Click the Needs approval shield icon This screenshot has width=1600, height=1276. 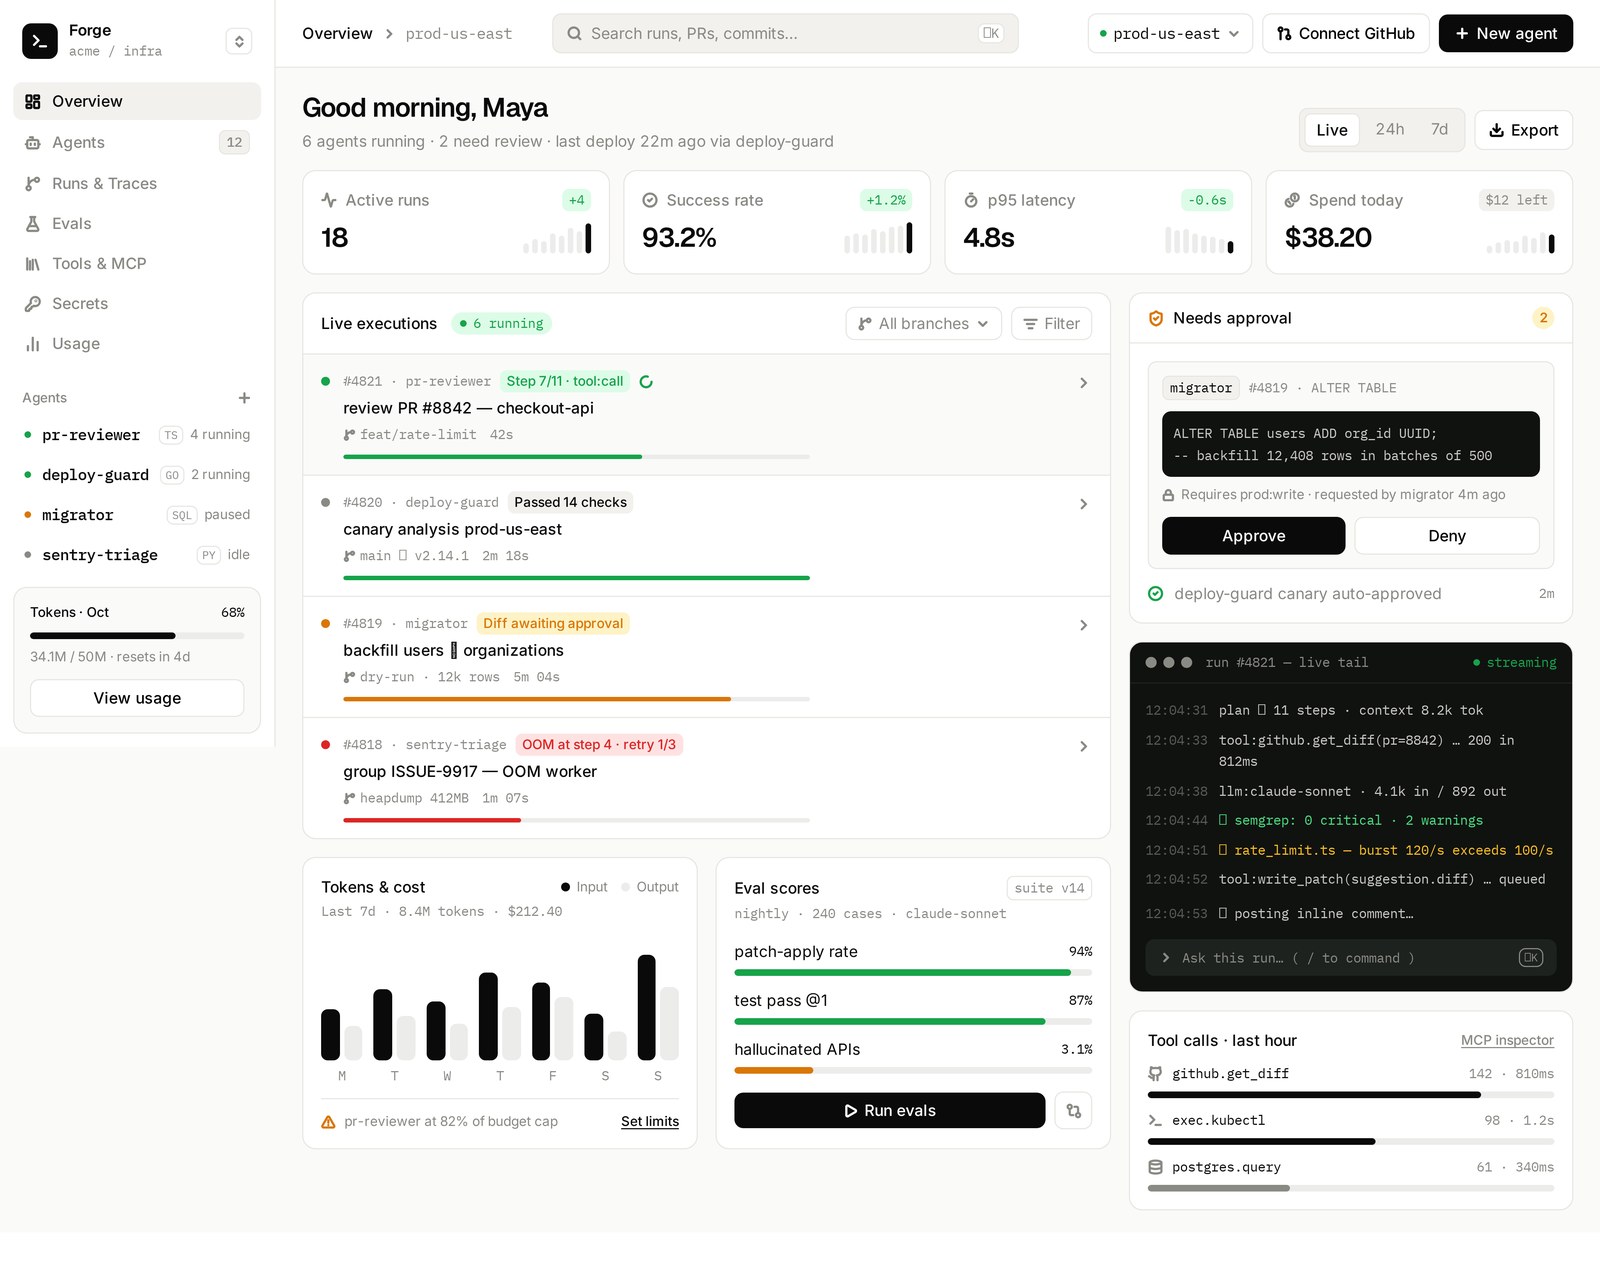1156,318
